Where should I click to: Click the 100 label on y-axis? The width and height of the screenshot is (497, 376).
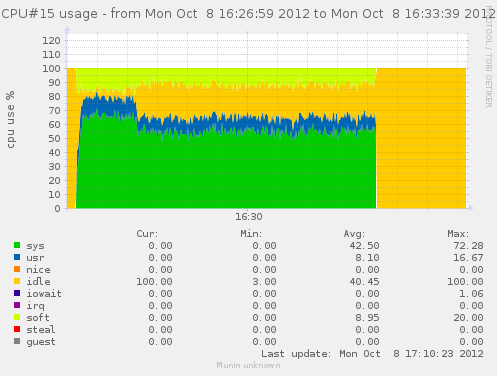click(x=51, y=69)
